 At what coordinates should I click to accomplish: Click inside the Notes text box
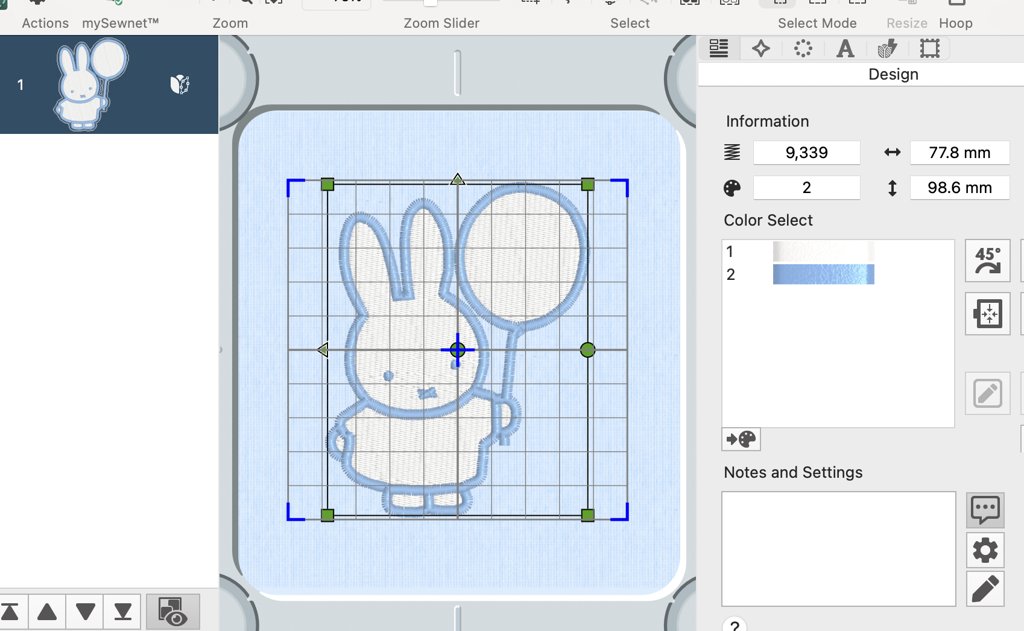click(x=839, y=549)
